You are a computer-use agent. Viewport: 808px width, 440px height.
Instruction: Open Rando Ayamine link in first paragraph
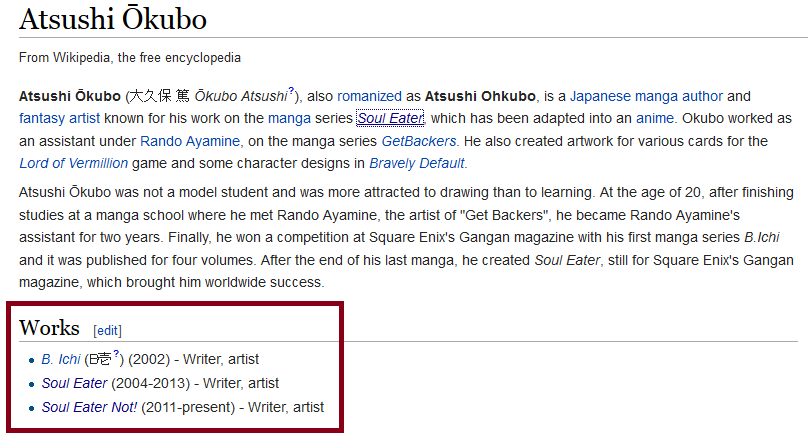pos(190,141)
